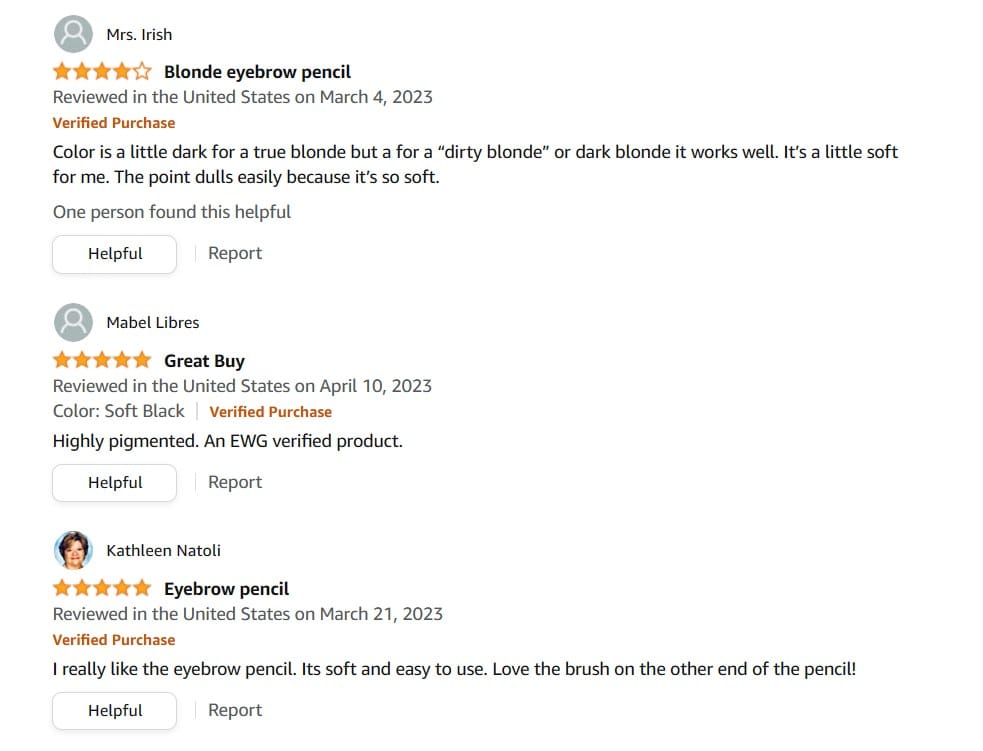The image size is (983, 751).
Task: Open the "Great Buy" review title
Action: point(204,361)
